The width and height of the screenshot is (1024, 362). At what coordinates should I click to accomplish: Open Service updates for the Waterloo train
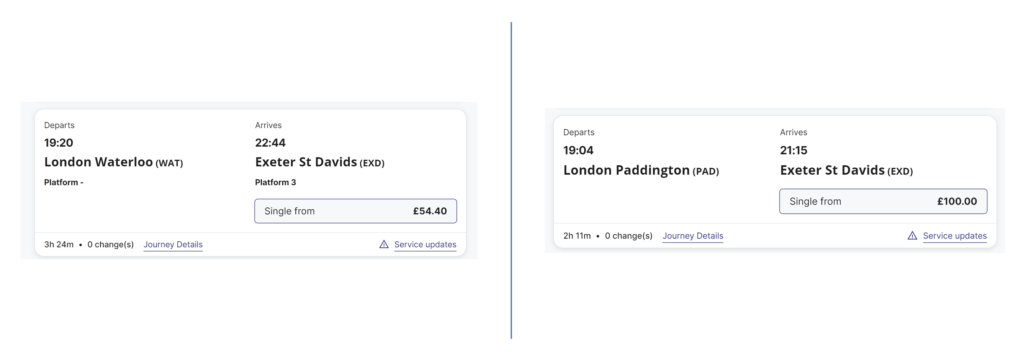click(x=425, y=244)
